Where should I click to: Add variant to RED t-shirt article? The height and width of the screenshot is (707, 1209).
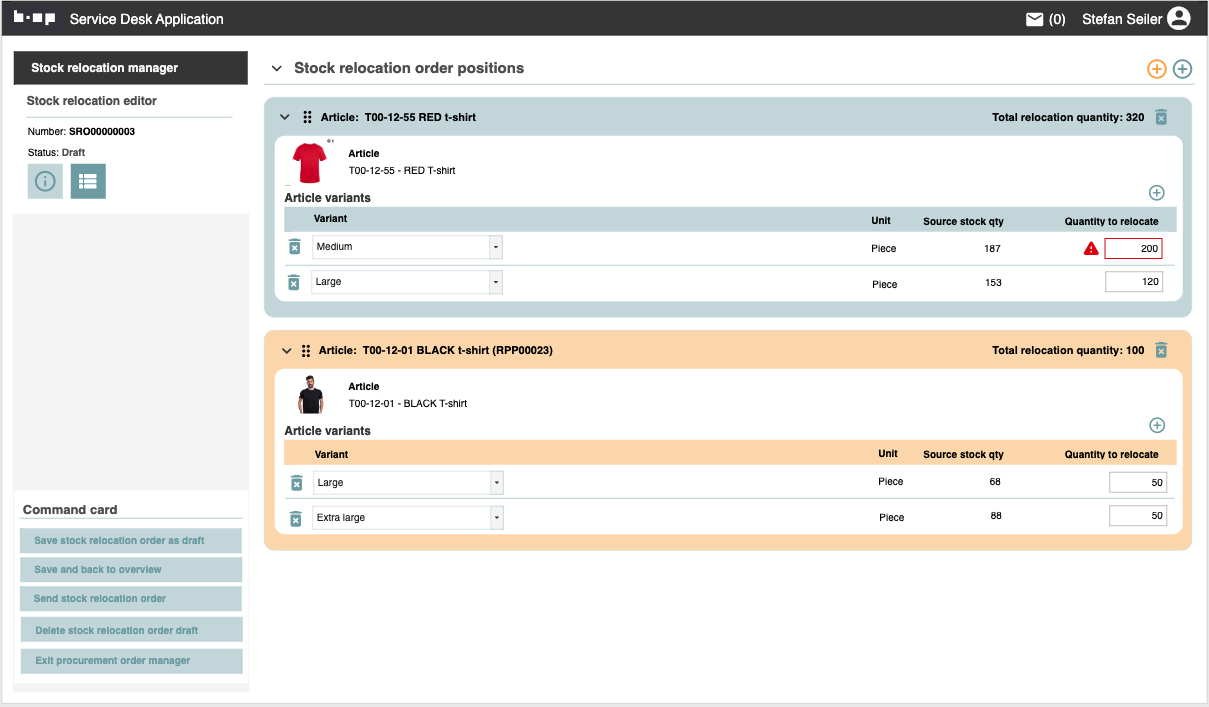1156,193
